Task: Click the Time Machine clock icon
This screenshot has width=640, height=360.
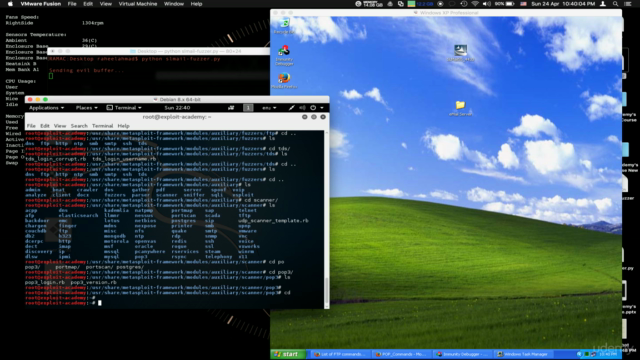Action: (464, 4)
